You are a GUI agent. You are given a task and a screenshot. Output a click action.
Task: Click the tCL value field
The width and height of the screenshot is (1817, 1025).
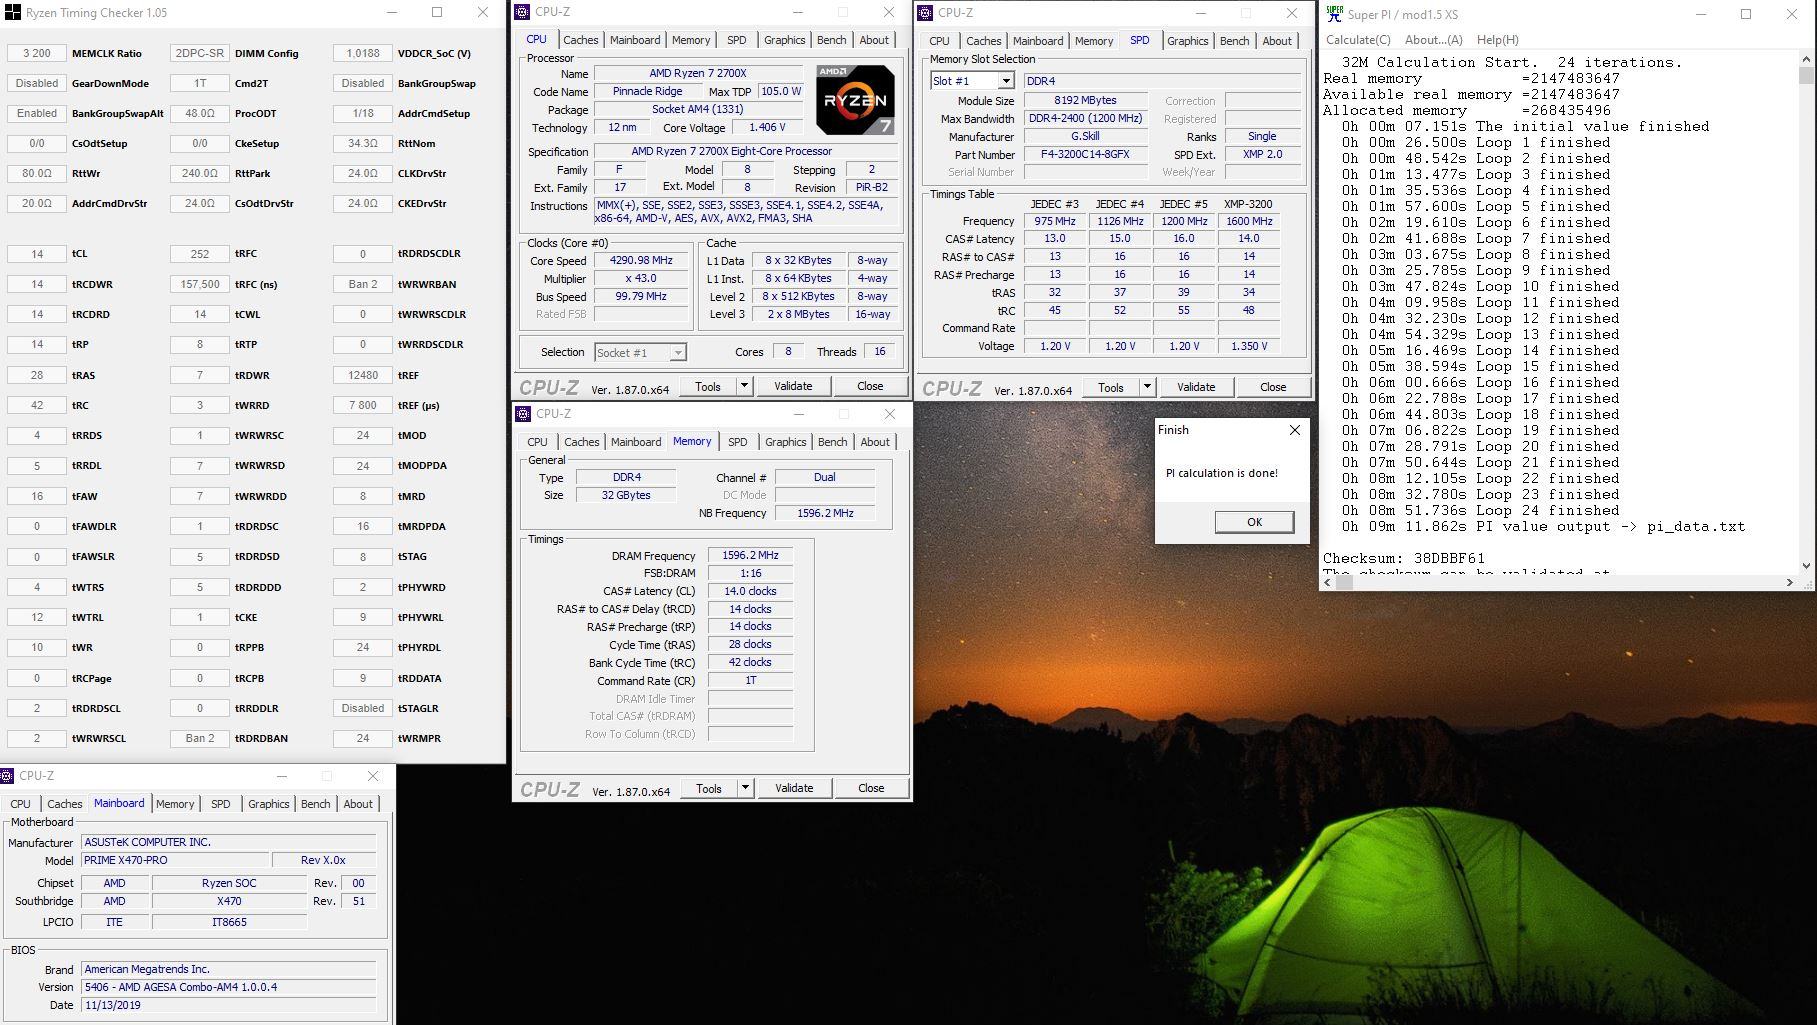[37, 254]
